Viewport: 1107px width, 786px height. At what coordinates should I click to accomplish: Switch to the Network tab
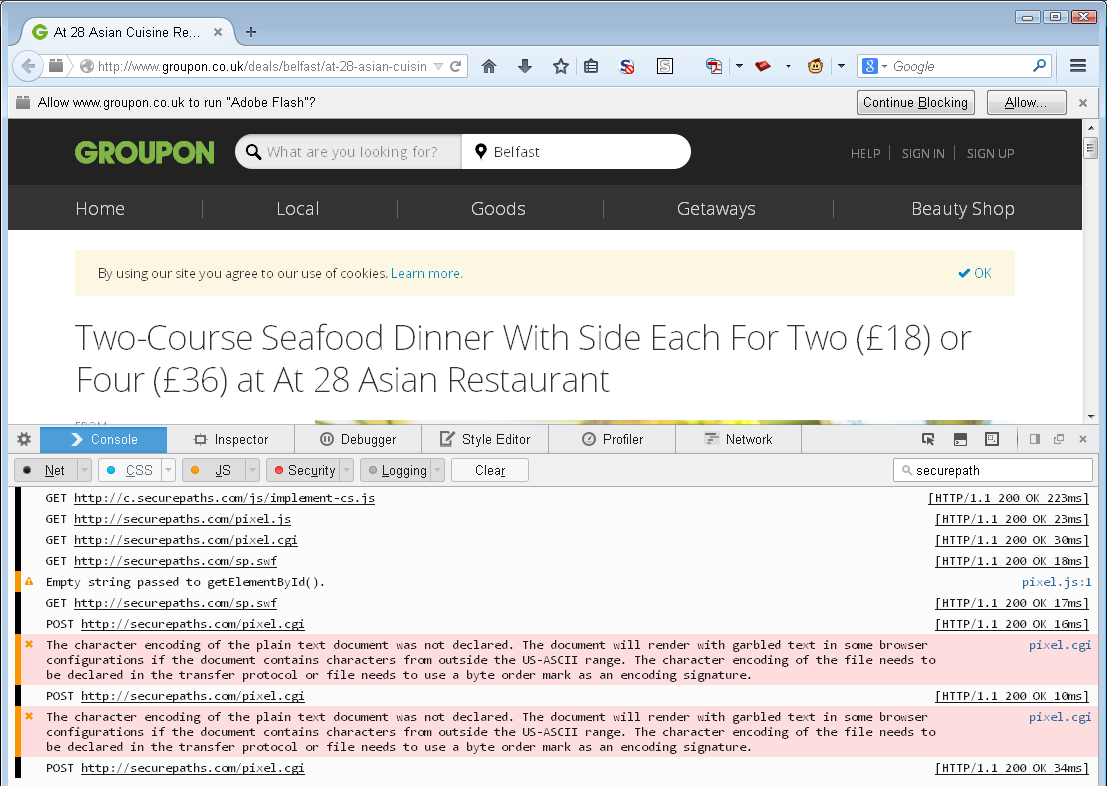coord(738,439)
